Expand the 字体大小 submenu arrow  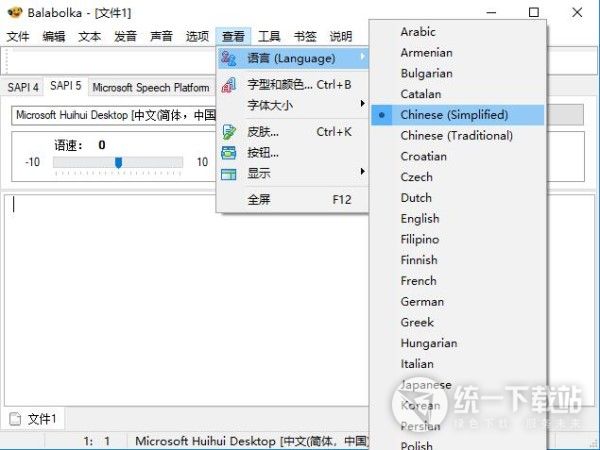[362, 104]
